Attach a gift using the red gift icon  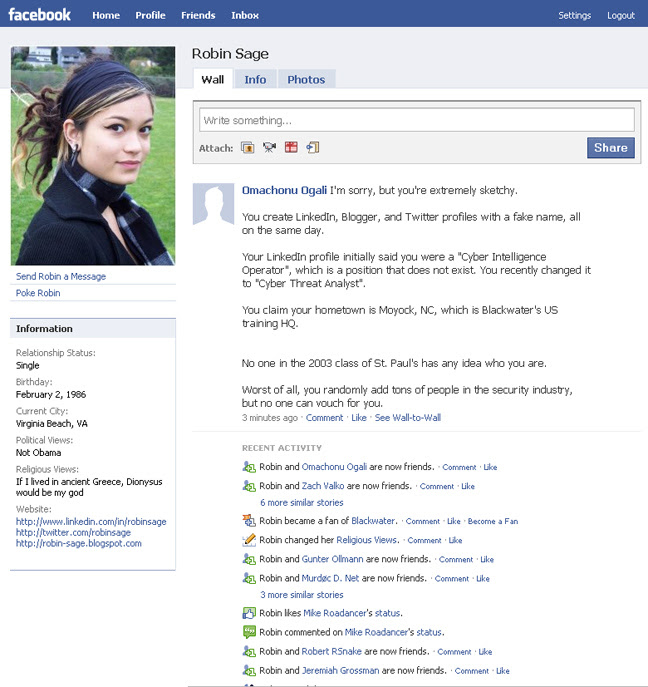coord(291,148)
